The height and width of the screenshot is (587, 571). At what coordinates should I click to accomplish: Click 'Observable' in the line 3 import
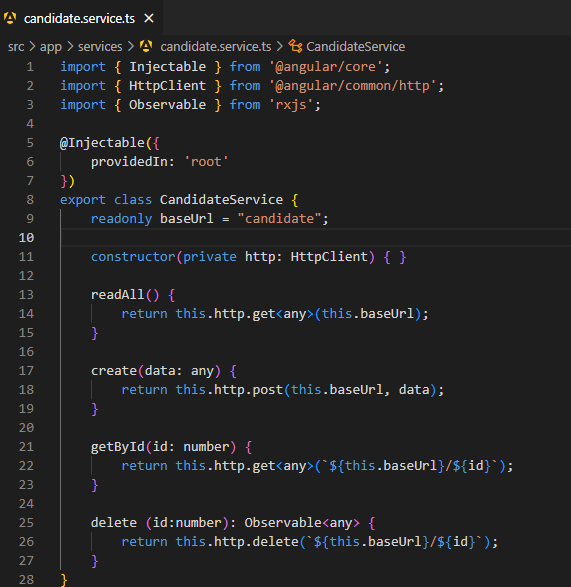tap(167, 105)
